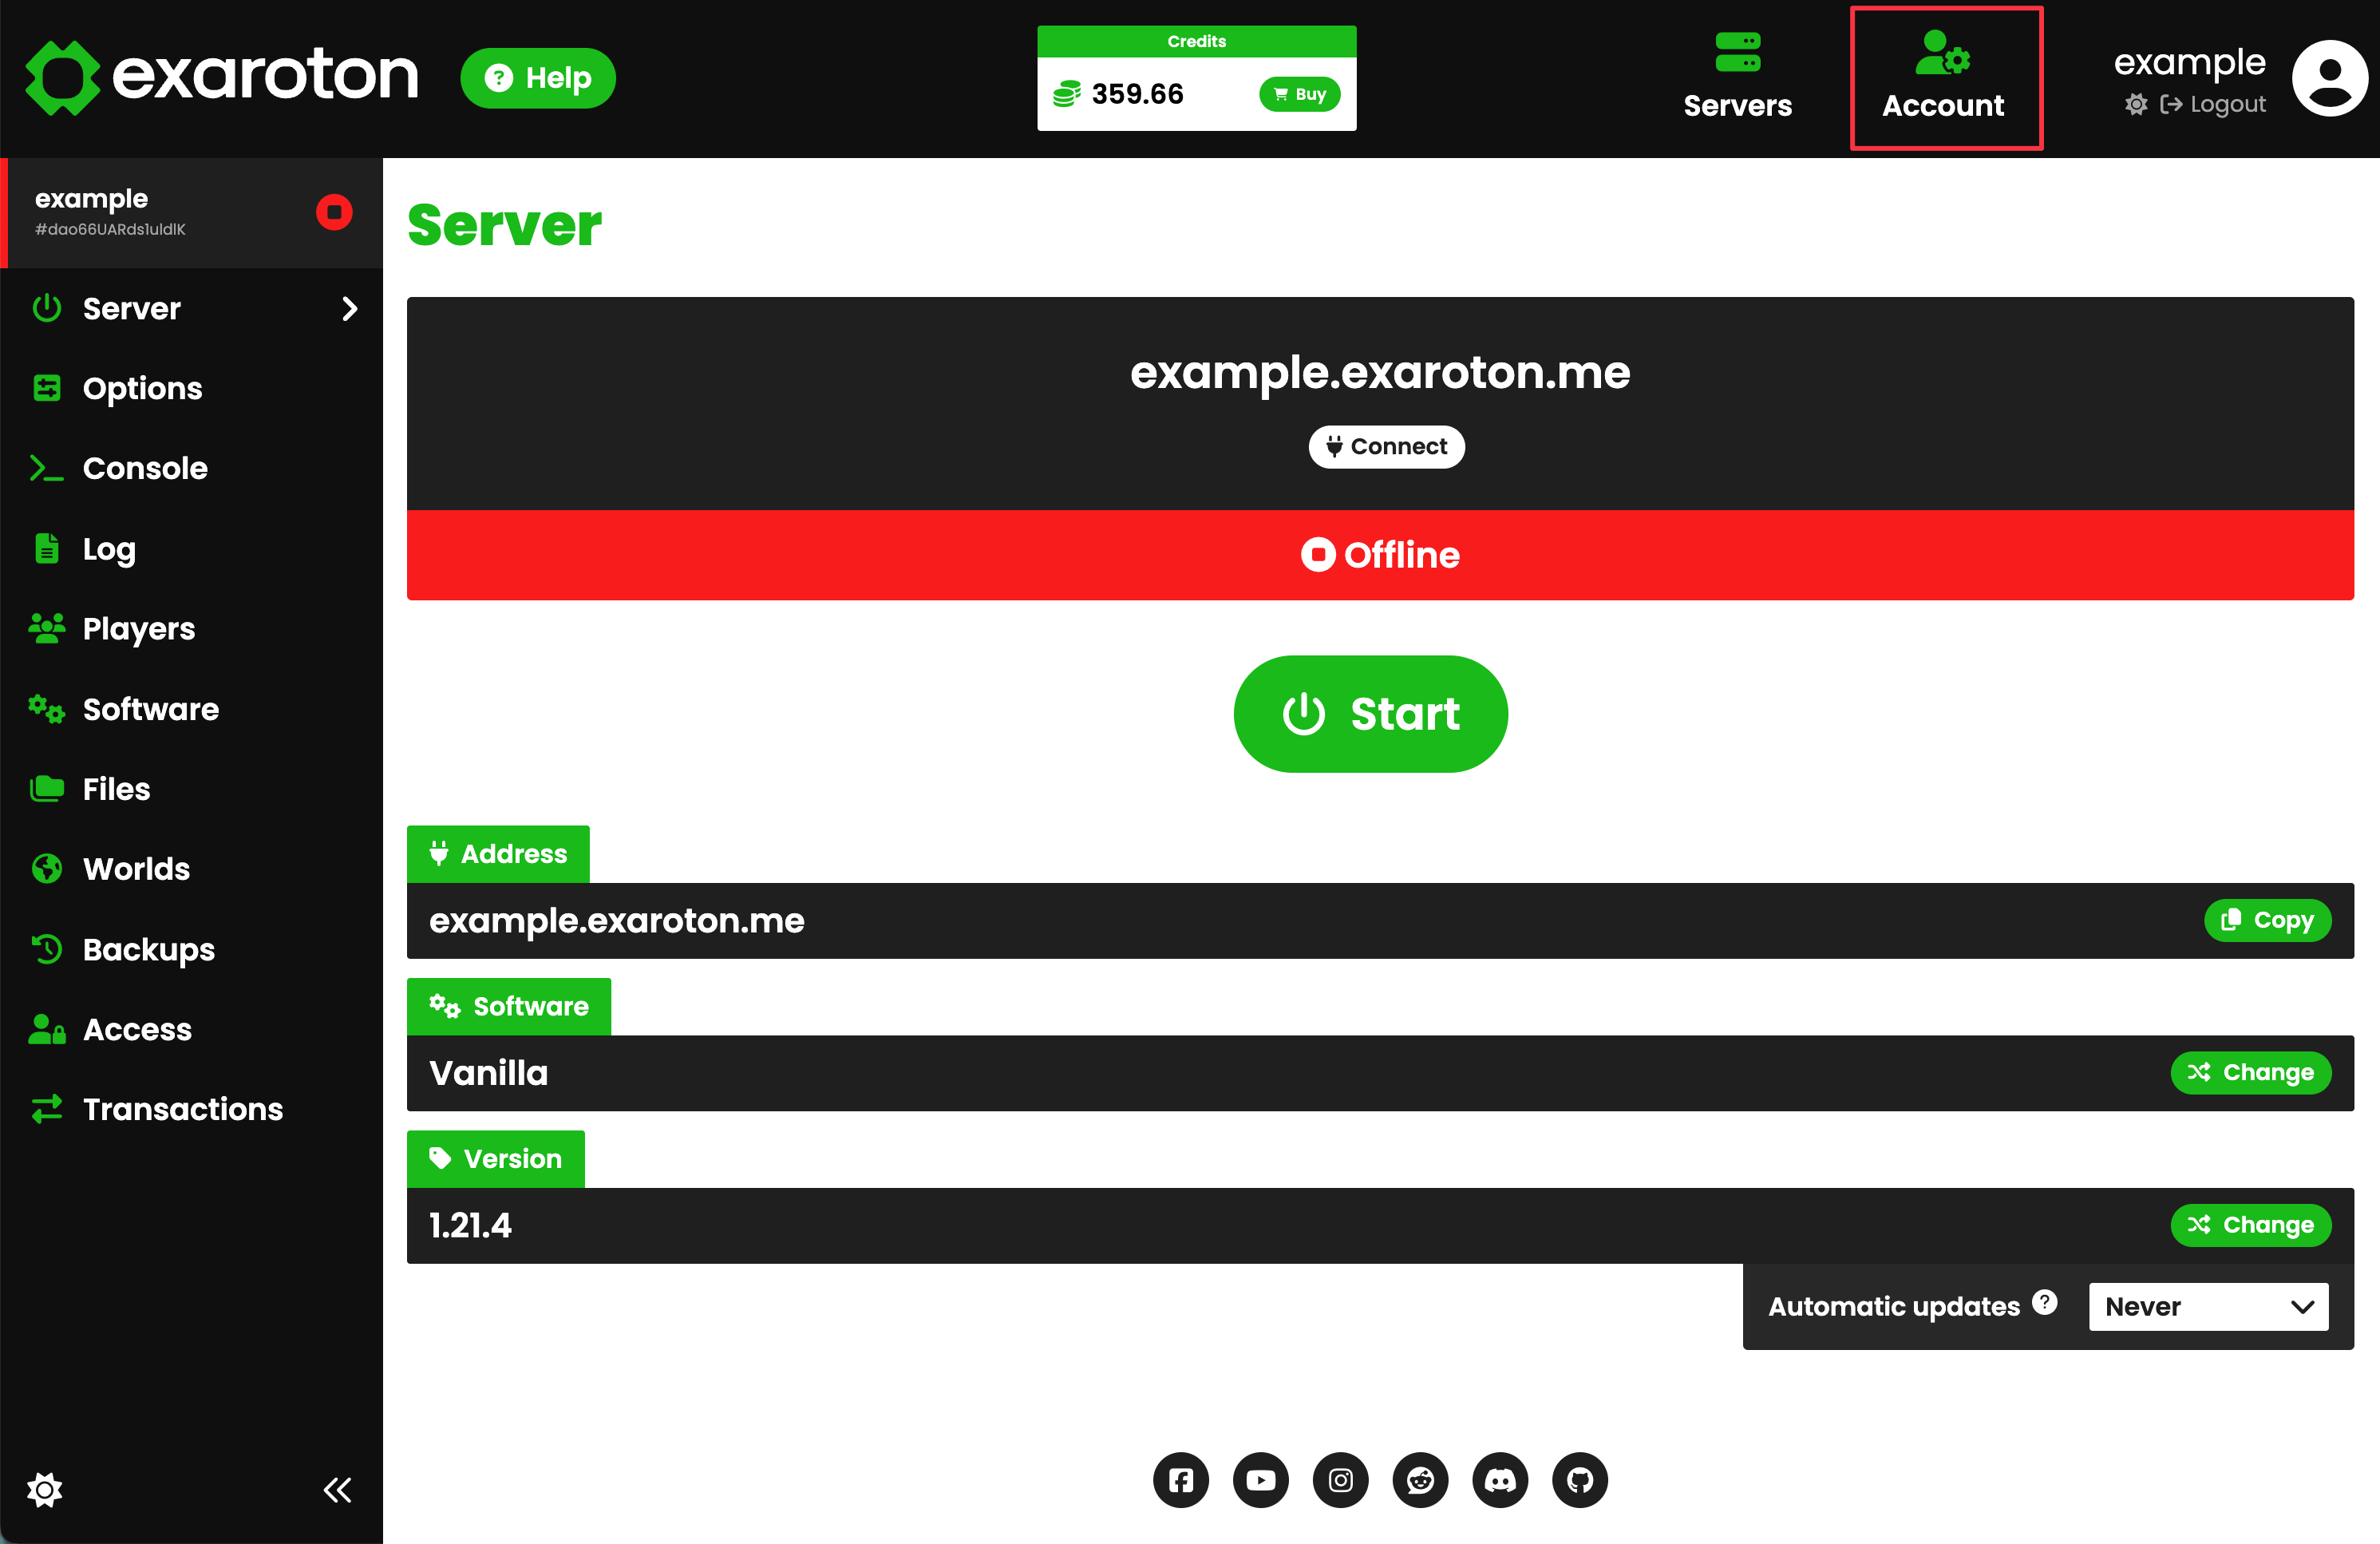
Task: Collapse the sidebar with double chevron
Action: click(337, 1489)
